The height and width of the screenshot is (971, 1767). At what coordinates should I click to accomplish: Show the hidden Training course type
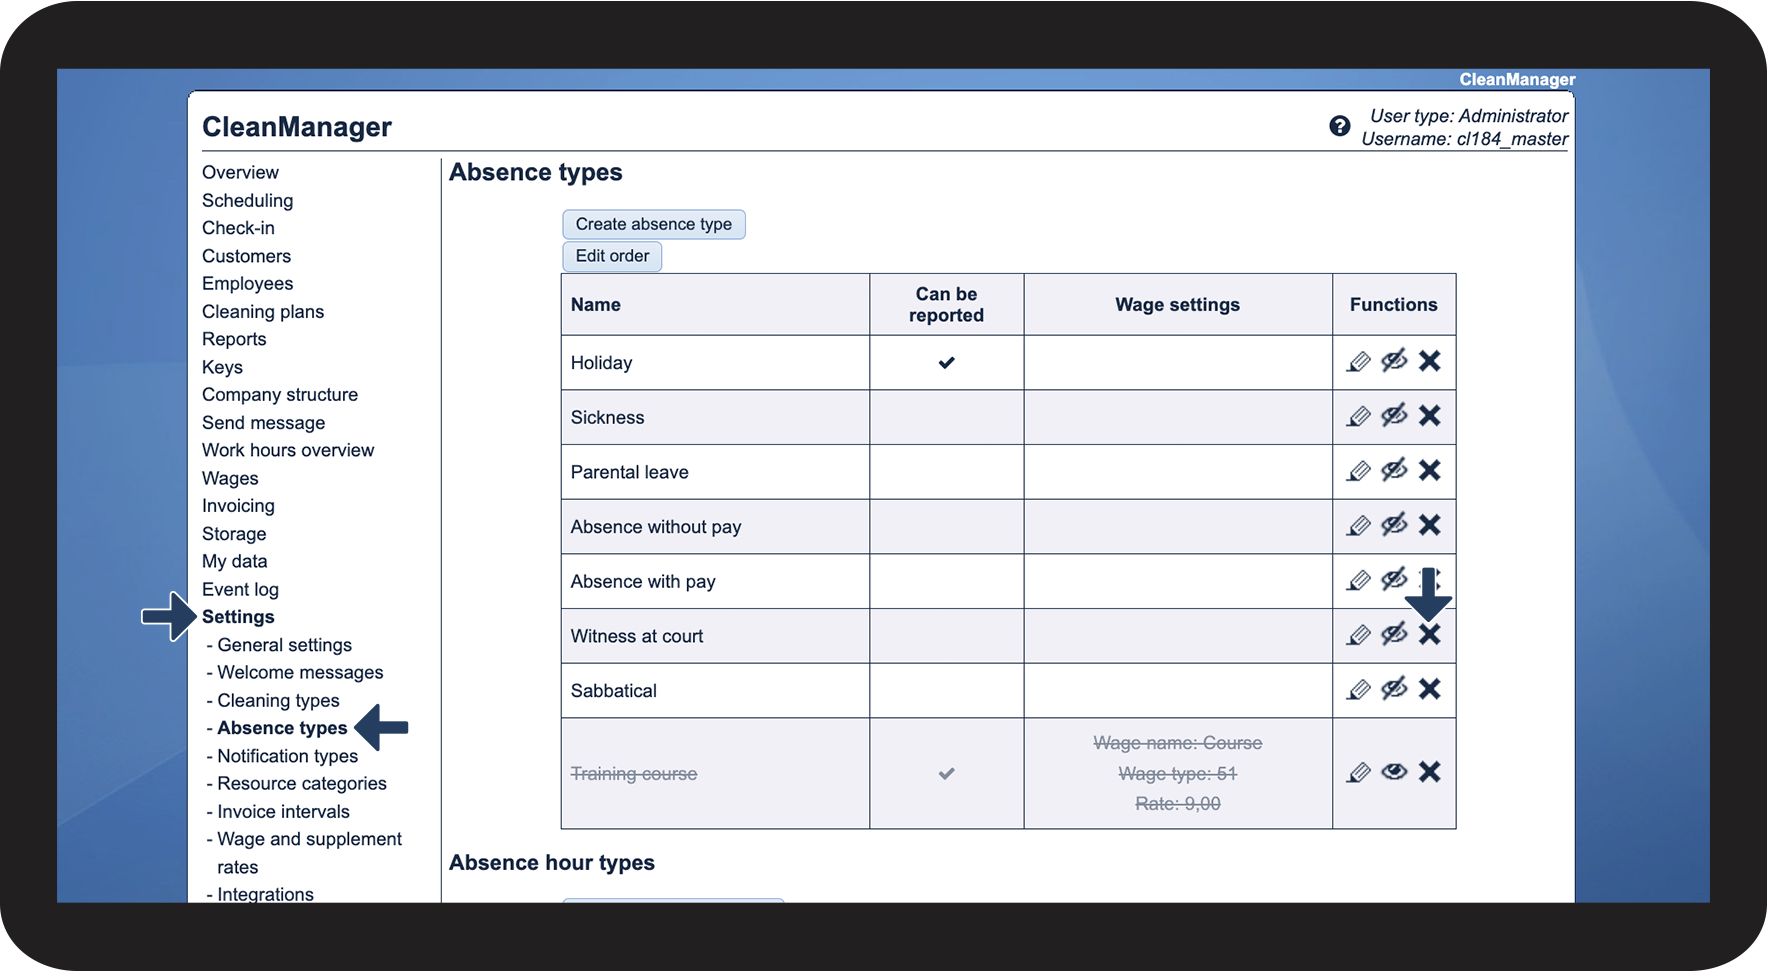click(1394, 772)
